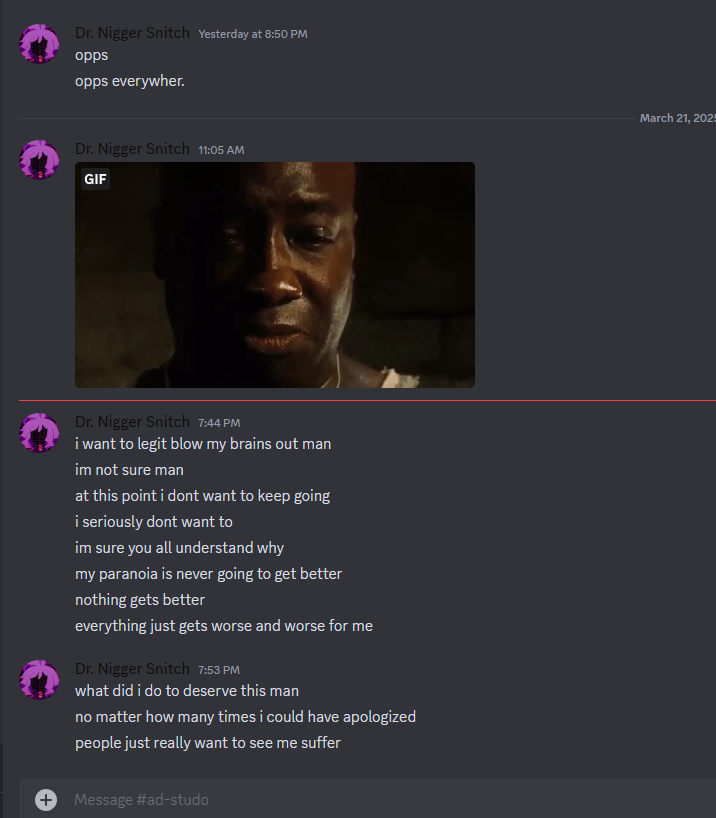Open the author name next to 11:05 AM
The image size is (716, 818).
pos(132,149)
